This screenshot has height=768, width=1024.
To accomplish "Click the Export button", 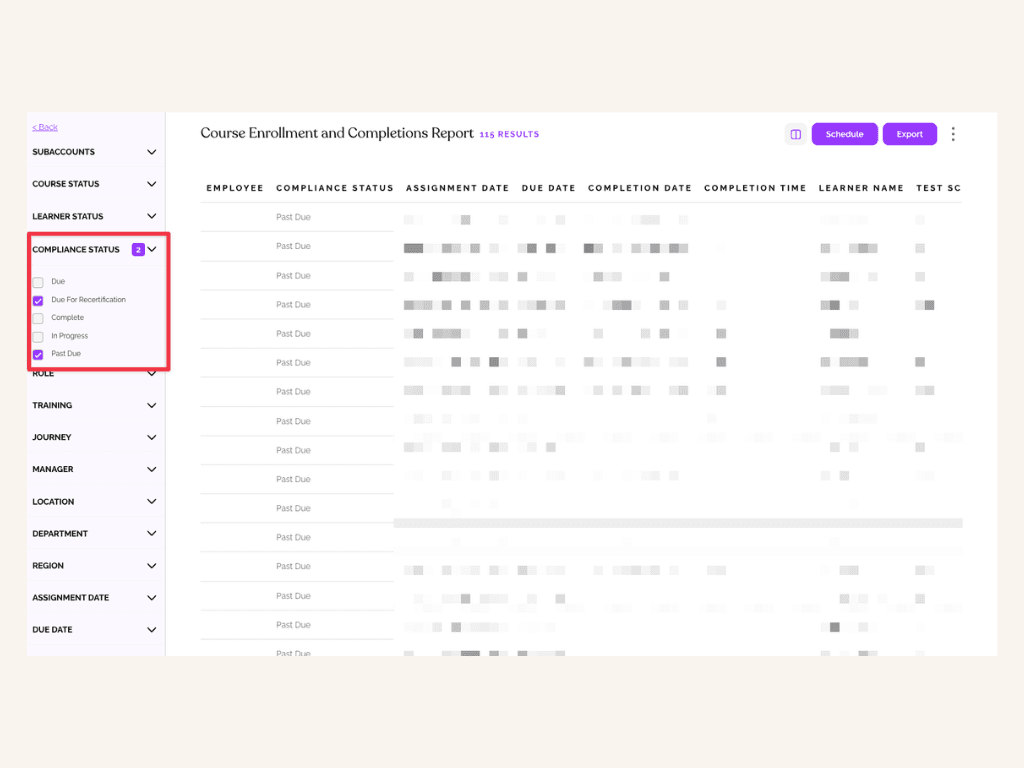I will 910,134.
